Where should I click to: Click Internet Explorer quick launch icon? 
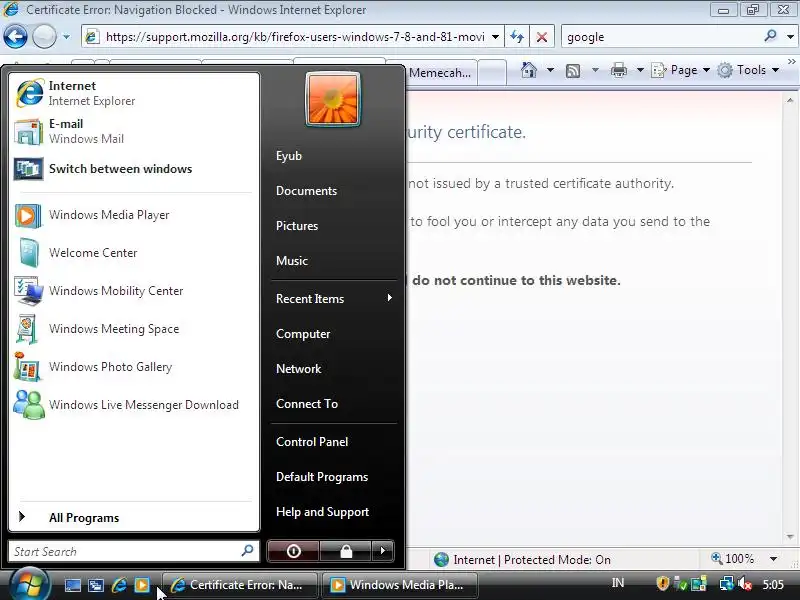click(119, 585)
